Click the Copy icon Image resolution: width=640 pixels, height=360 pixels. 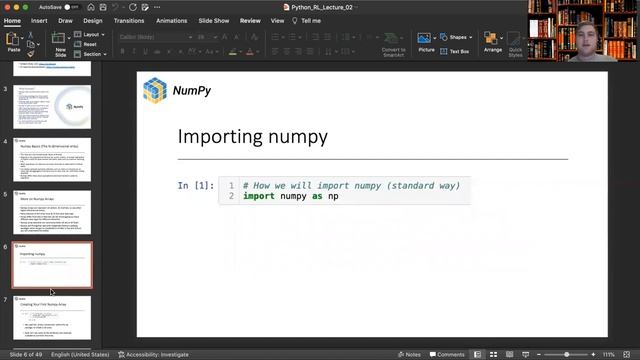[x=31, y=44]
